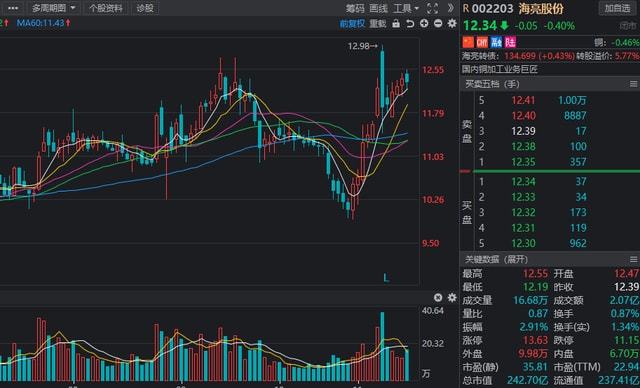Click the undo arrow icon
The height and width of the screenshot is (388, 640).
410,24
